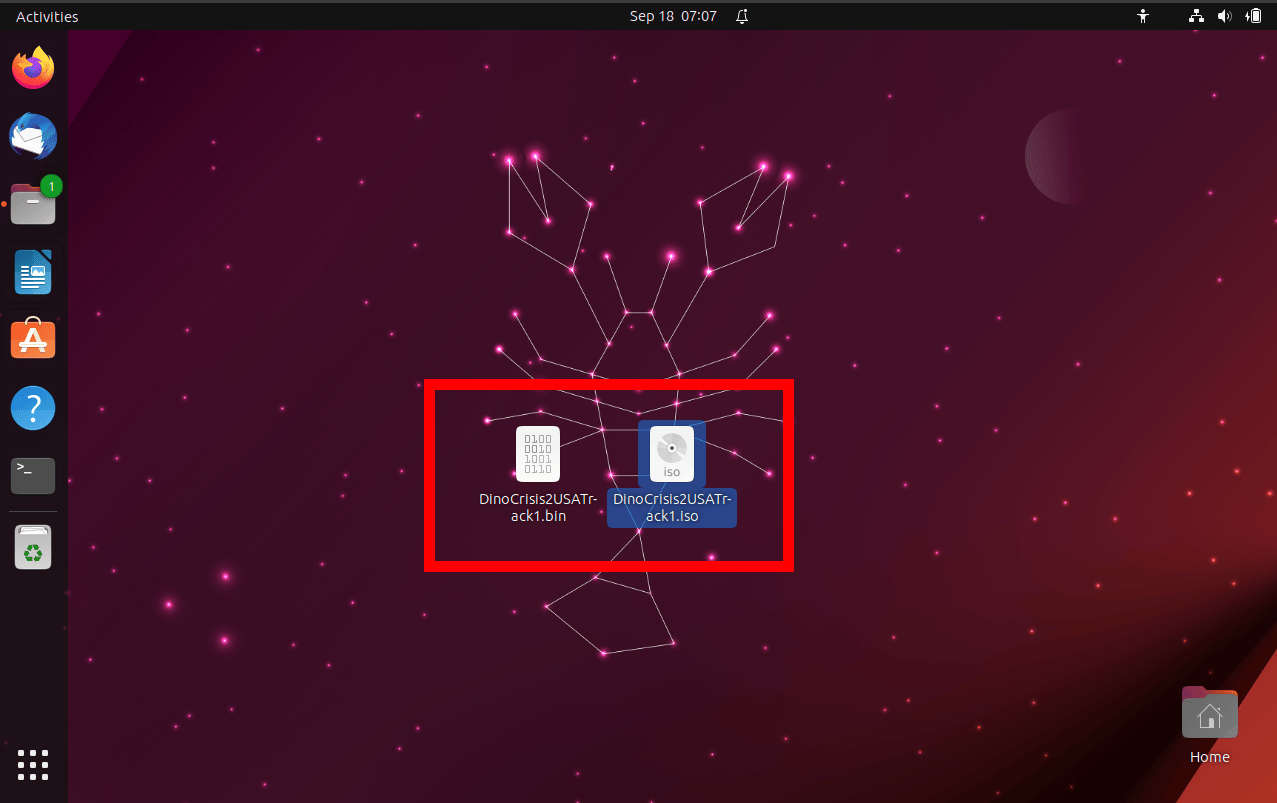The height and width of the screenshot is (803, 1277).
Task: Open the Terminal from the dock
Action: coord(33,475)
